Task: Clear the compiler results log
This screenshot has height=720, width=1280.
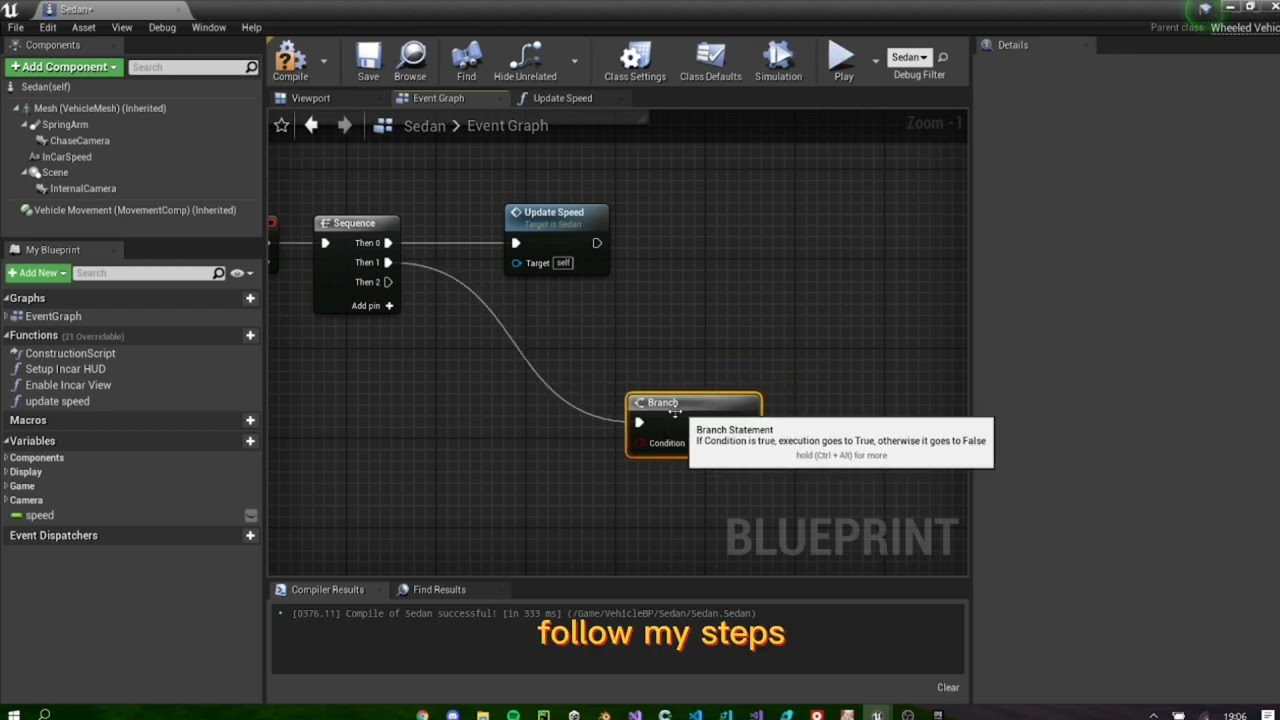Action: click(948, 688)
